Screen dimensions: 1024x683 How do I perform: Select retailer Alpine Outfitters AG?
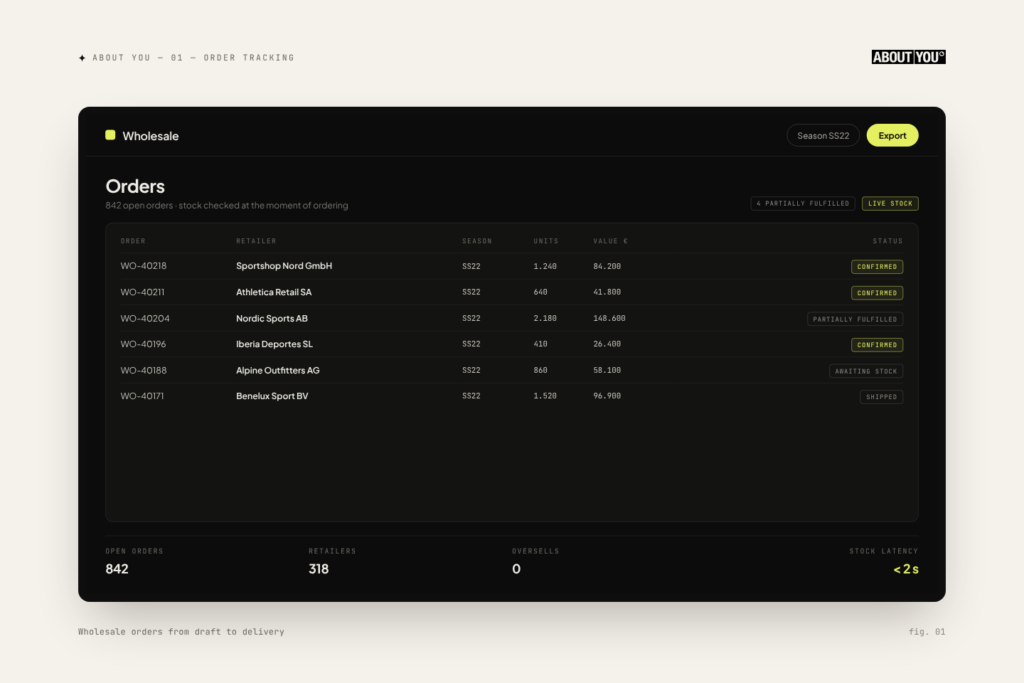coord(278,370)
